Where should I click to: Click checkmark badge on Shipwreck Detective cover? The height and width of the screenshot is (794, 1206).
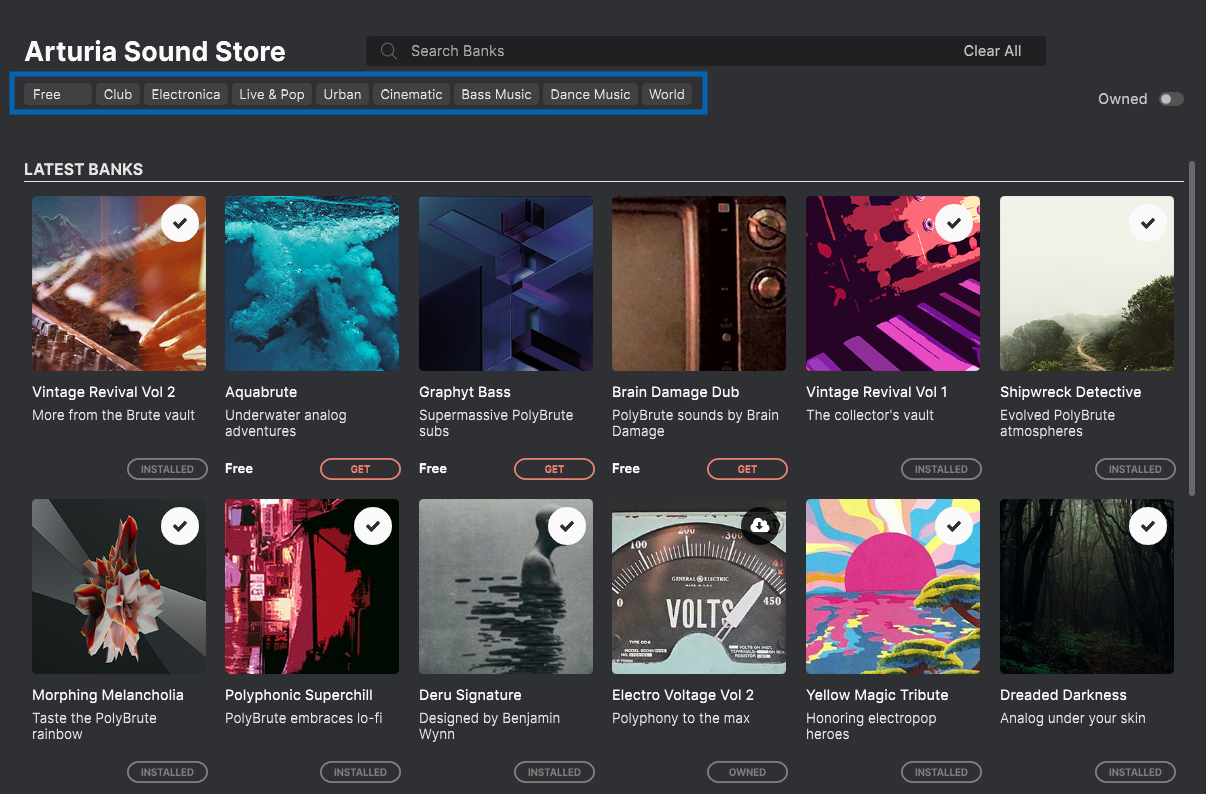click(1148, 223)
